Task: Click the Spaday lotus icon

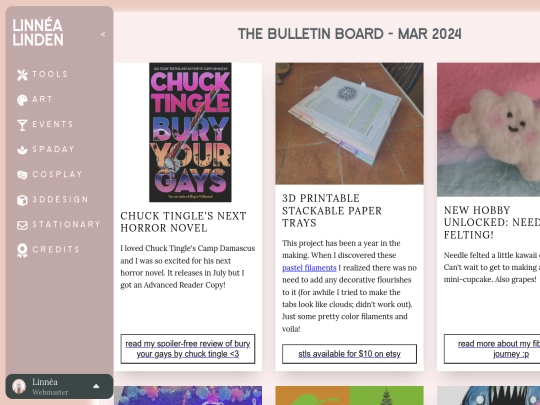Action: (x=22, y=150)
